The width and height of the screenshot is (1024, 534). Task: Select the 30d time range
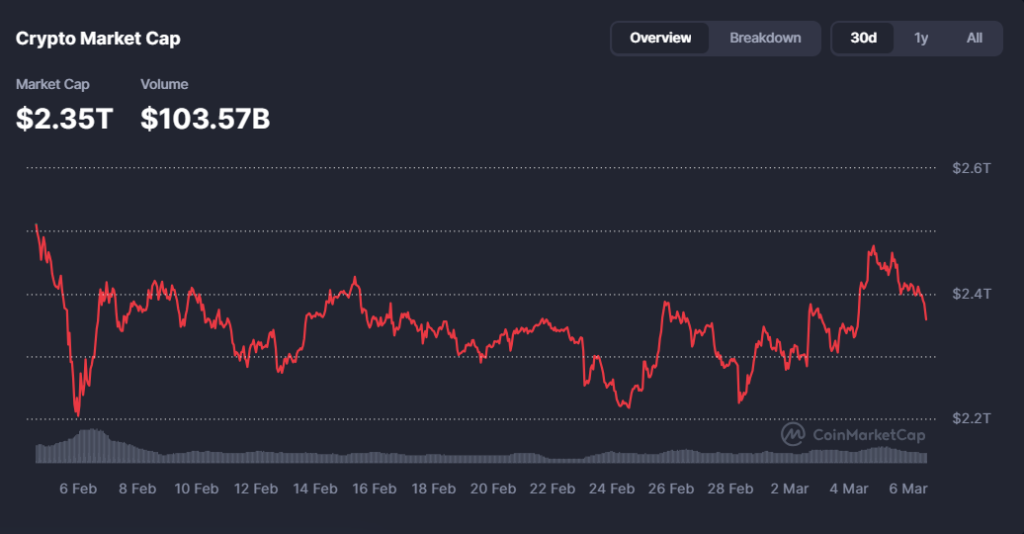click(x=863, y=38)
